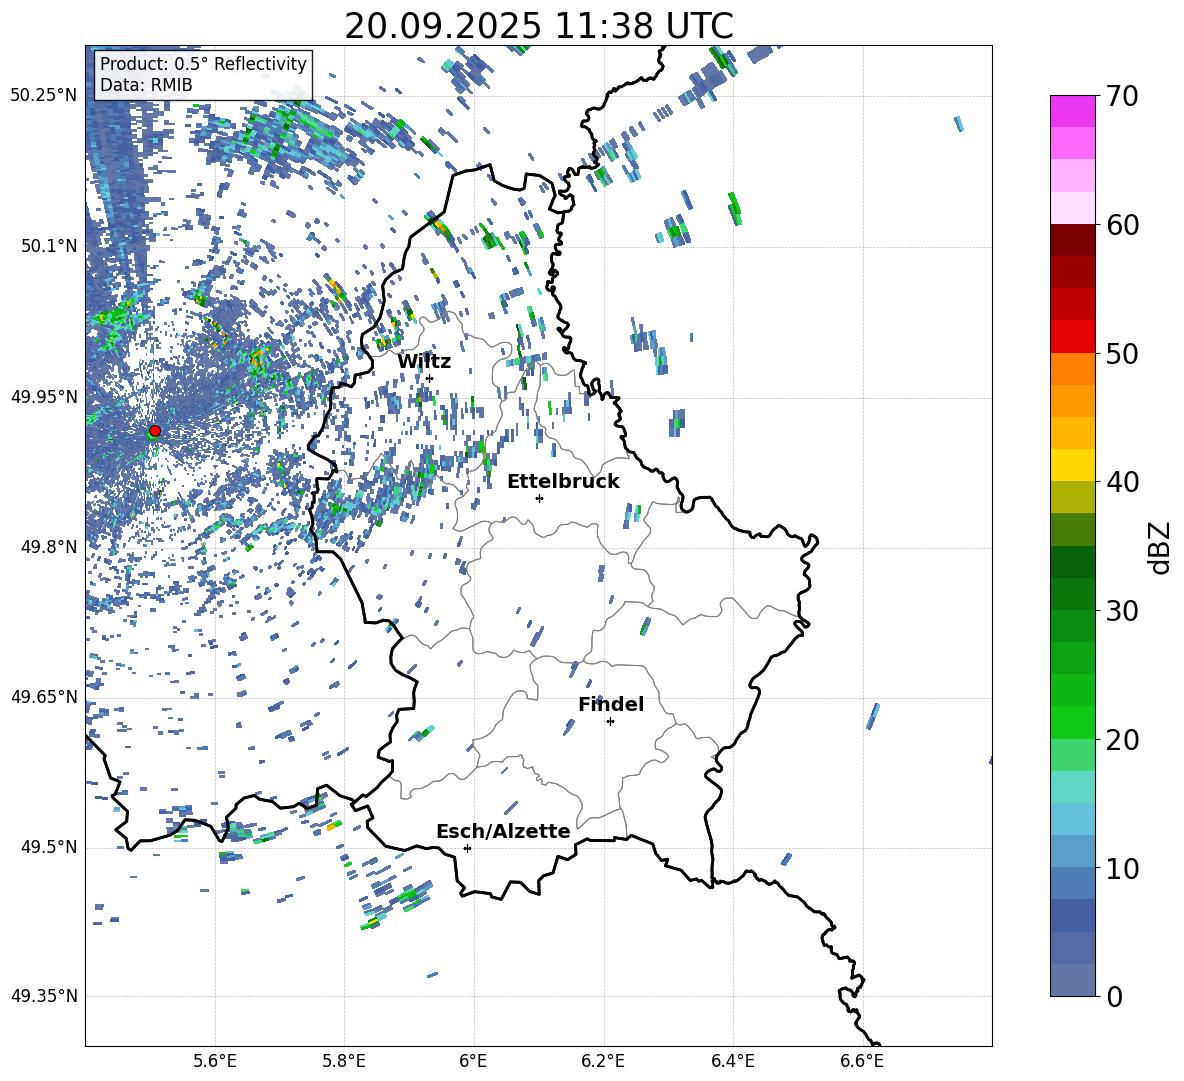Click the magenta swatch at colorbar top
Screen dimensions: 1184x1081
click(1072, 111)
